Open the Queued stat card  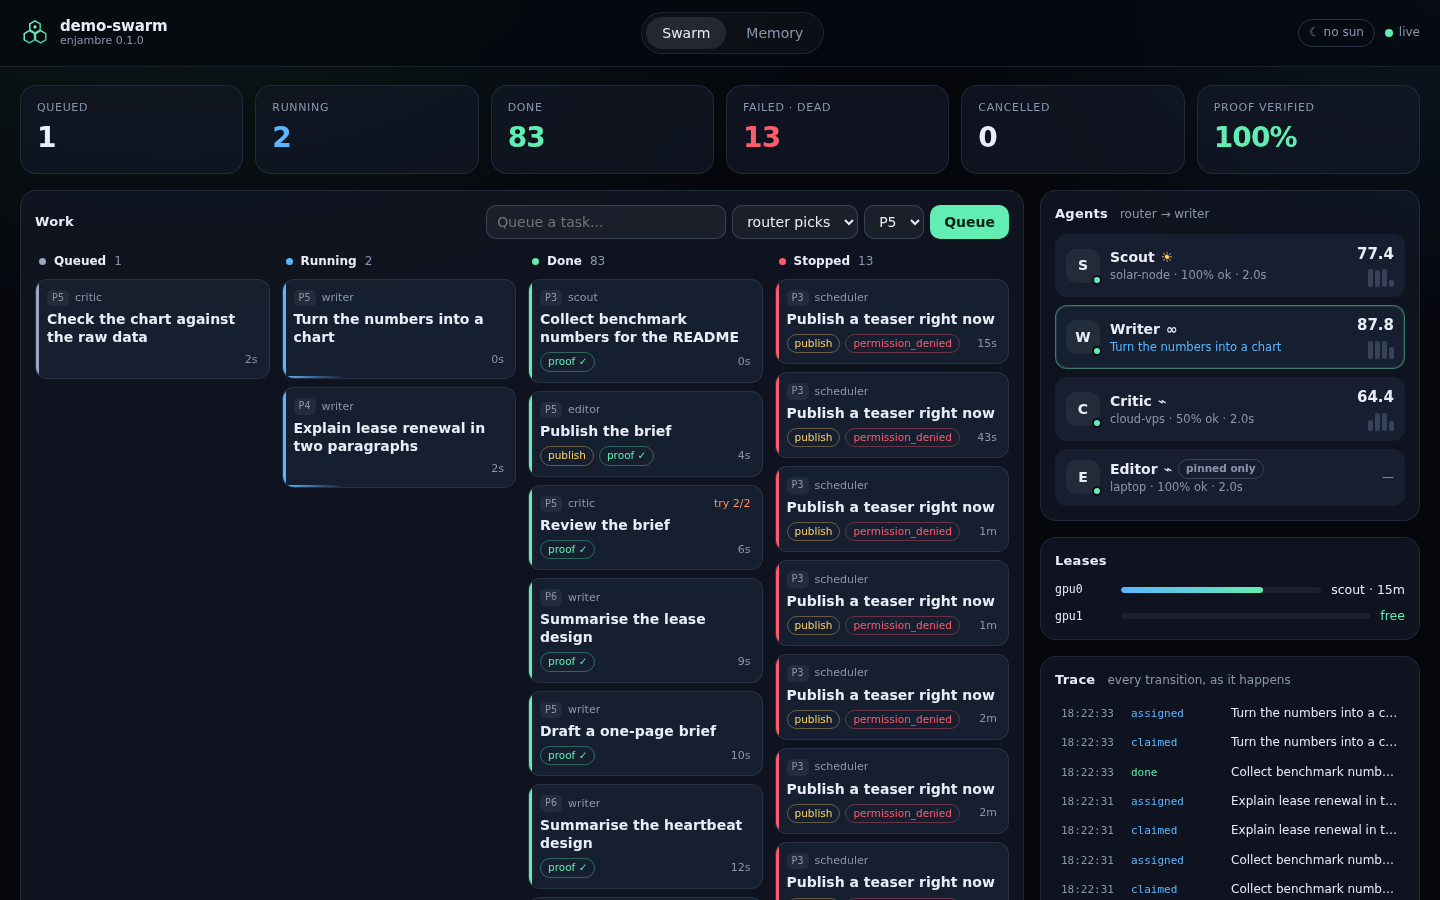[131, 129]
